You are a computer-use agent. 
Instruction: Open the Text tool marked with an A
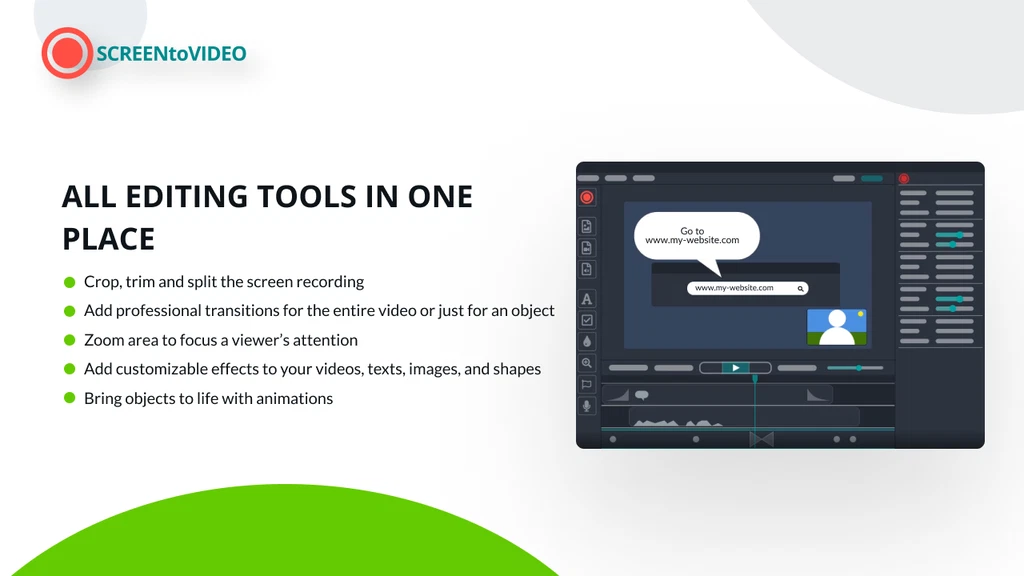[x=586, y=299]
